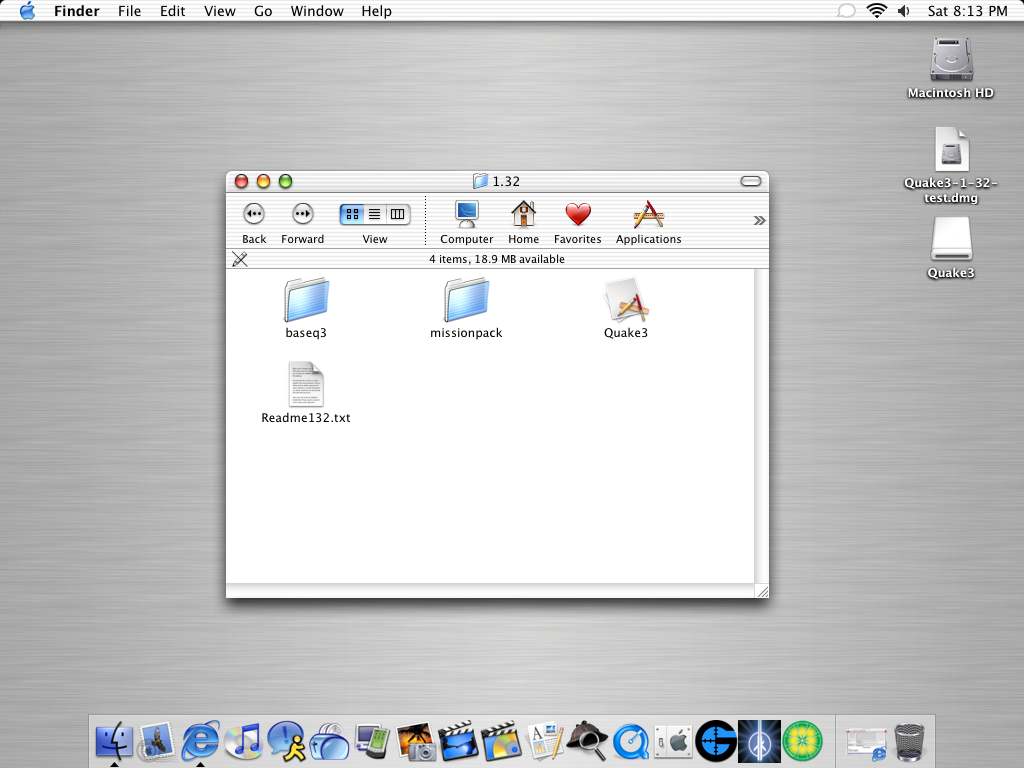The width and height of the screenshot is (1024, 768).
Task: Click the 1.32 title folder icon
Action: pos(481,181)
